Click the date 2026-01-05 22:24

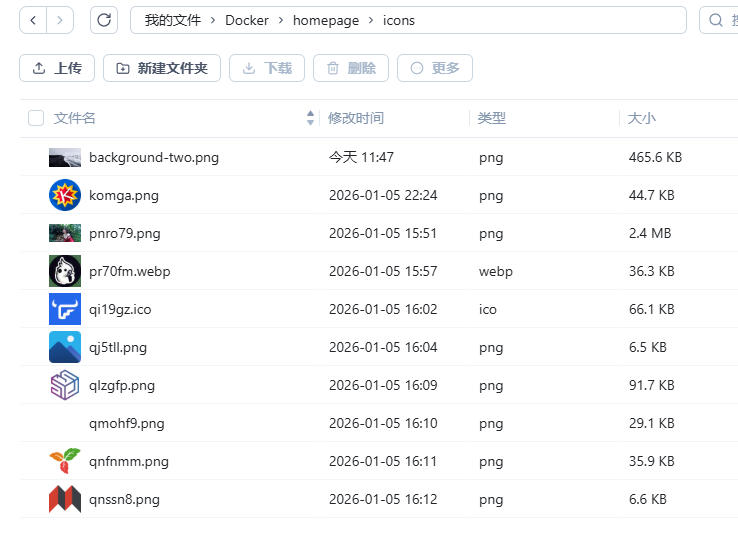383,195
